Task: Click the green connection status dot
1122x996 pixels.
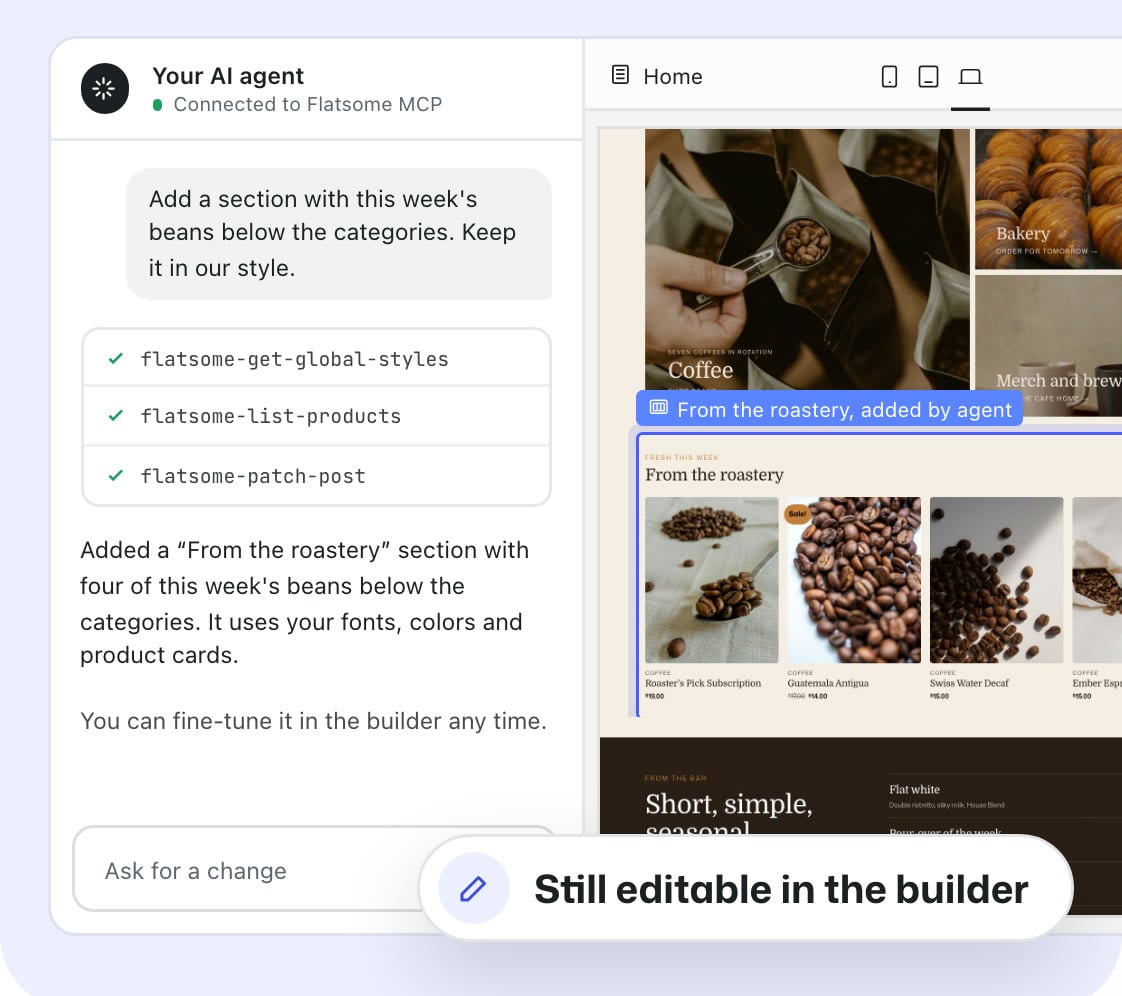Action: tap(157, 104)
